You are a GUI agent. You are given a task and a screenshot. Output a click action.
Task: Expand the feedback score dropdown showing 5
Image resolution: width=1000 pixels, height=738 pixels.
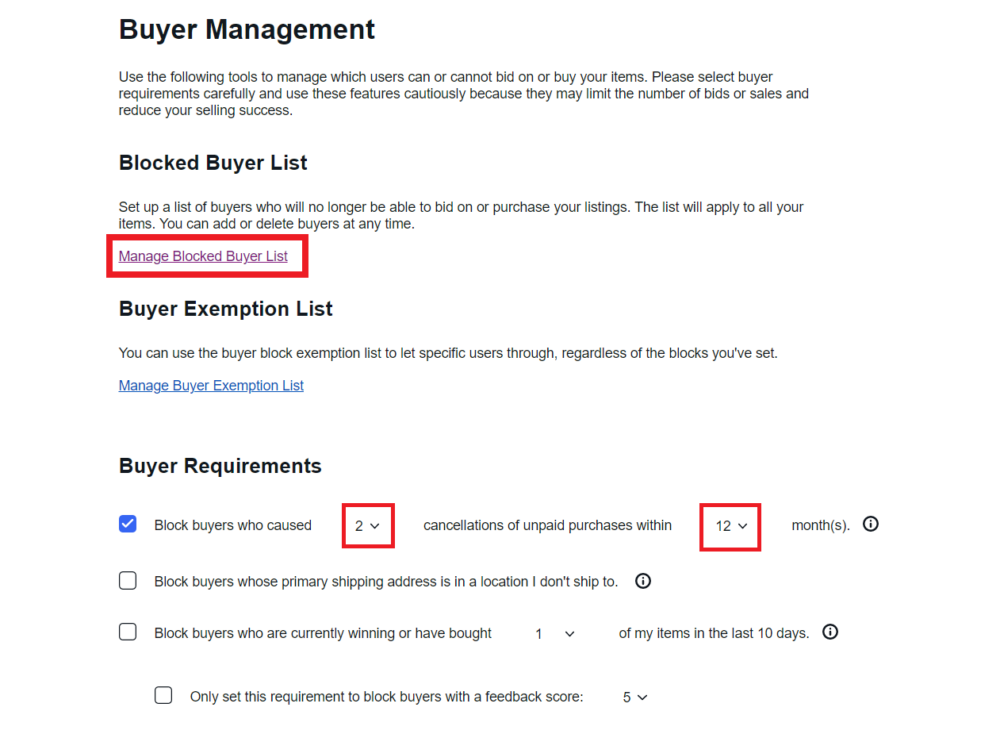tap(634, 696)
